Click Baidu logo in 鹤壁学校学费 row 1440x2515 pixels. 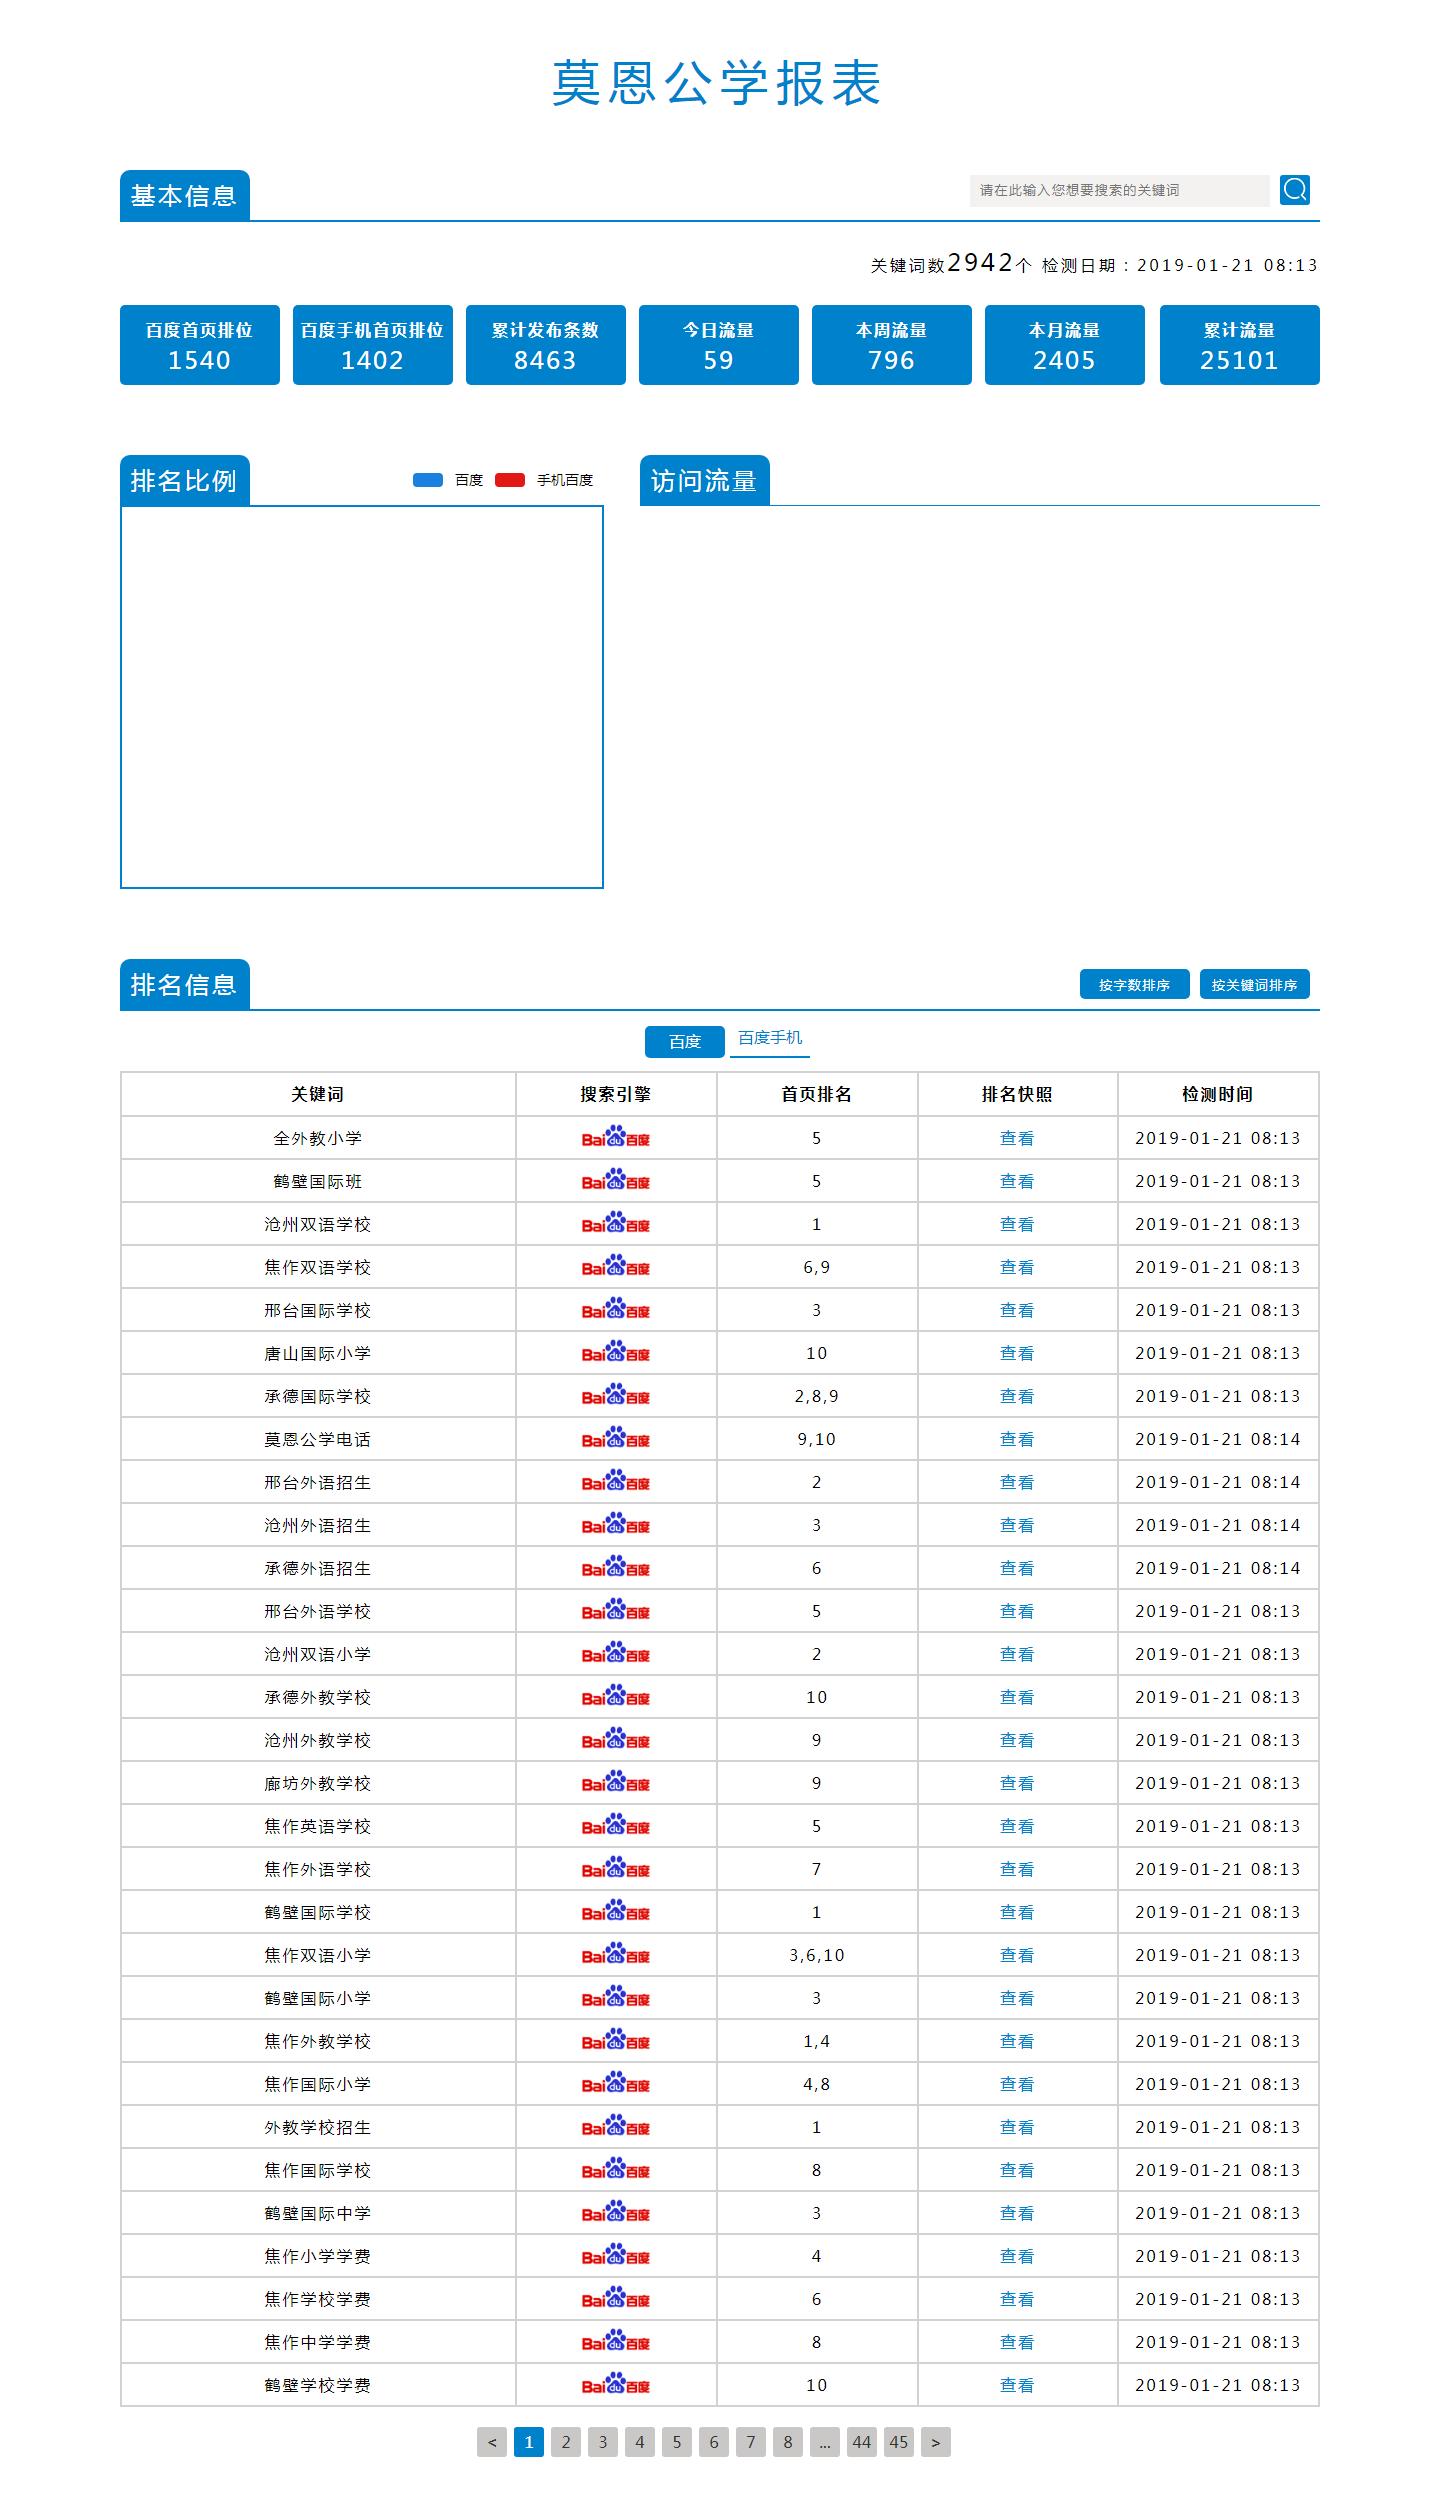coord(616,2385)
